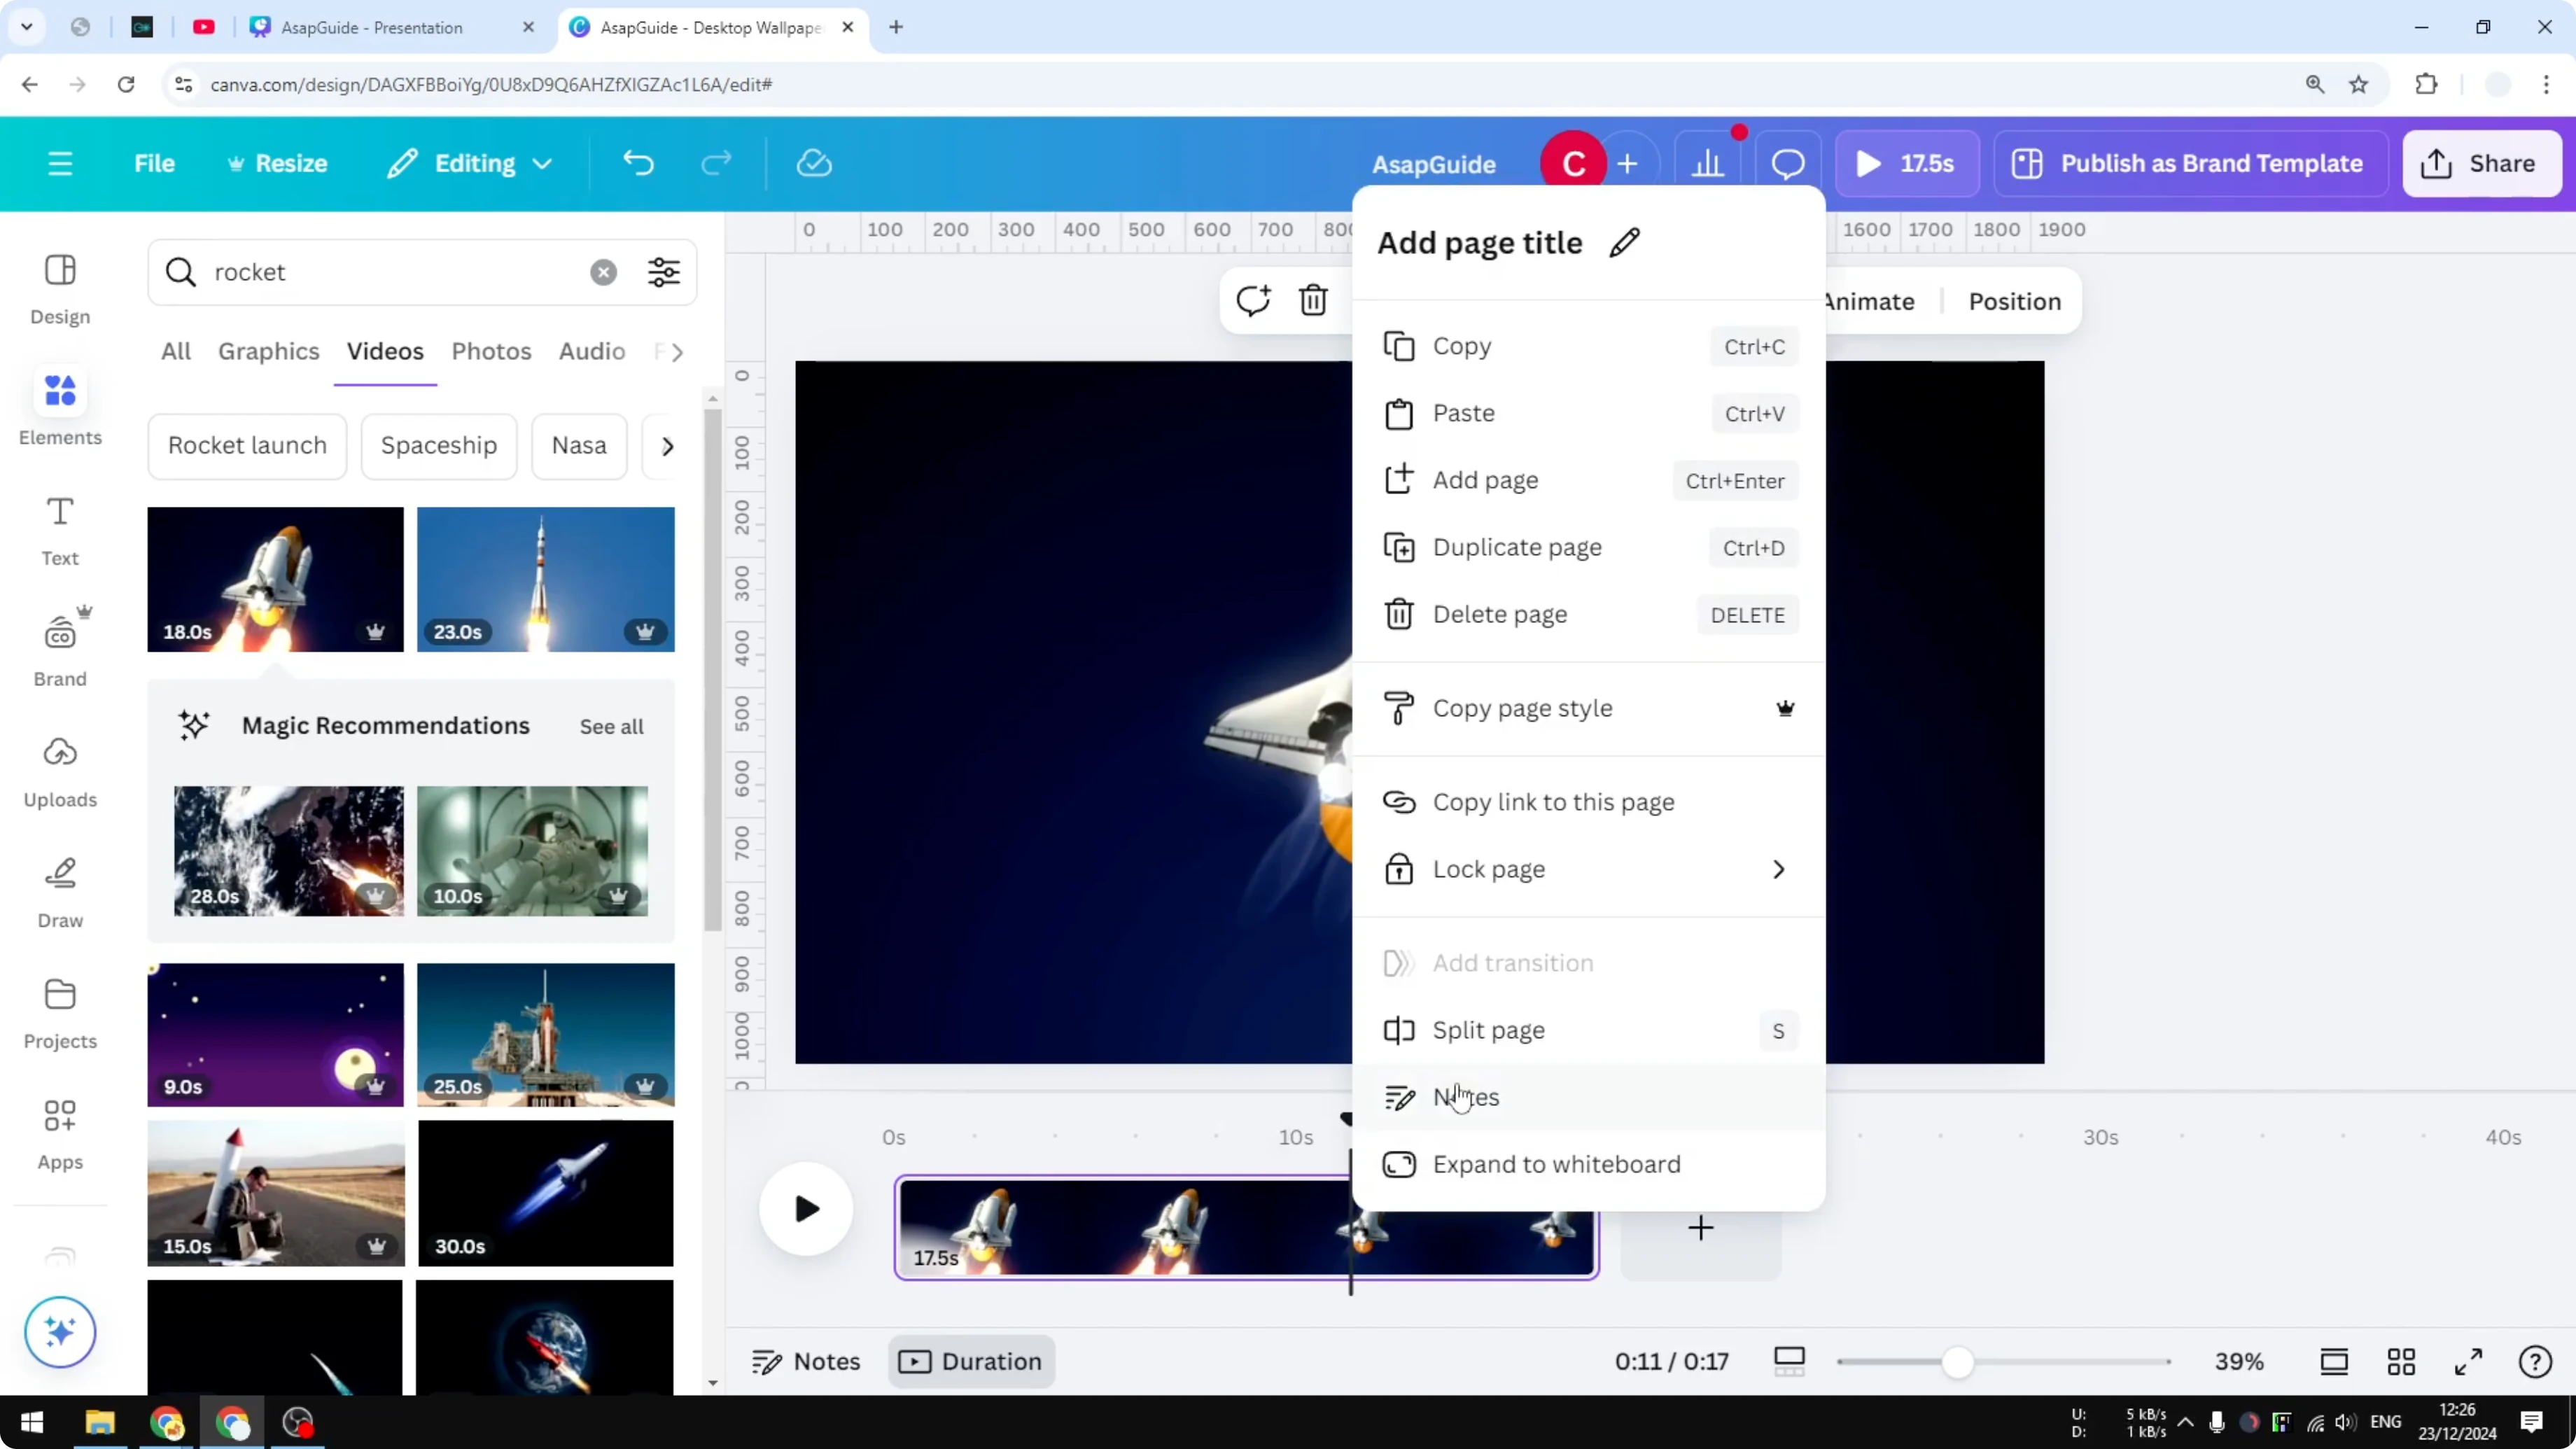Clear the rocket search query

coord(603,272)
